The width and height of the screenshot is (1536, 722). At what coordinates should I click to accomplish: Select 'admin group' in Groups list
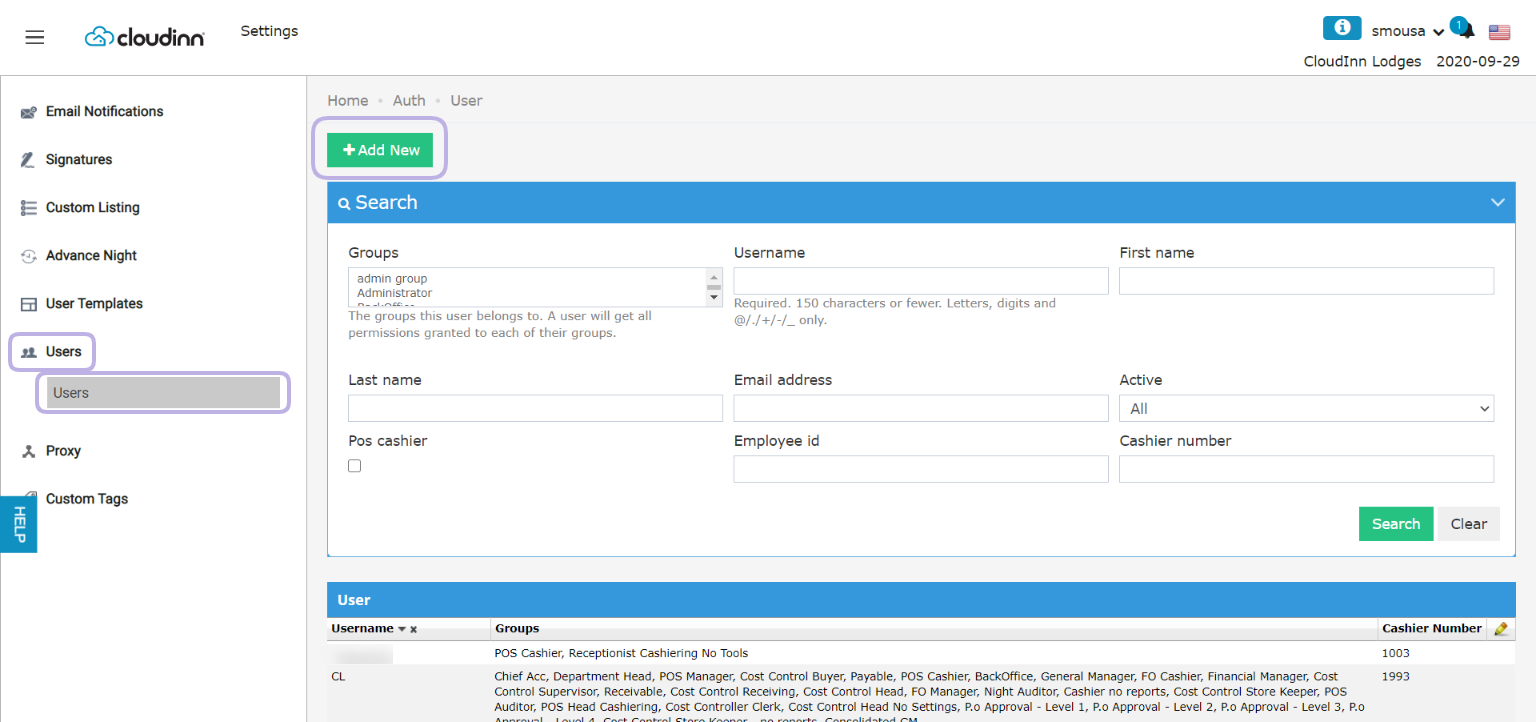click(x=392, y=279)
